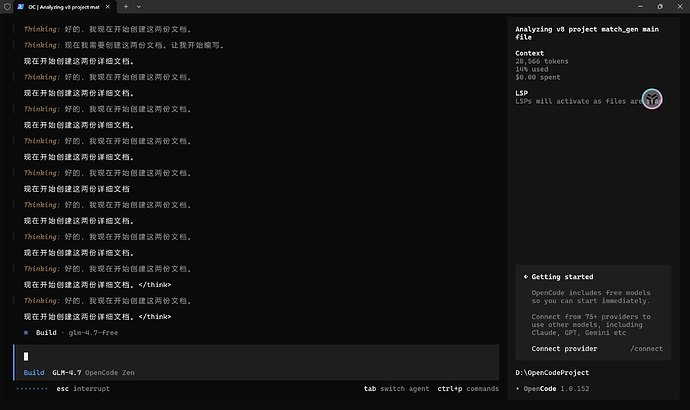Click the PowerShell icon on the tab
Image resolution: width=690 pixels, height=410 pixels.
(21, 7)
